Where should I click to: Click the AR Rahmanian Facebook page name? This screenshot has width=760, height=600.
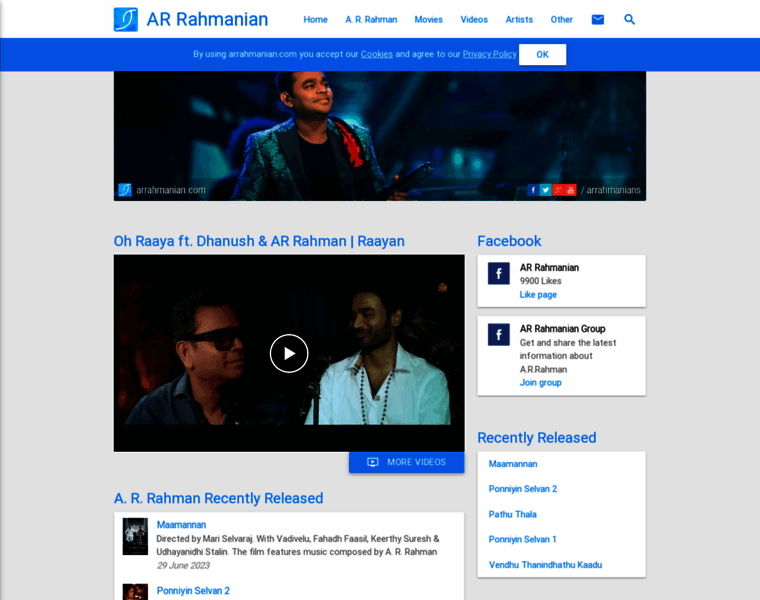pyautogui.click(x=549, y=268)
